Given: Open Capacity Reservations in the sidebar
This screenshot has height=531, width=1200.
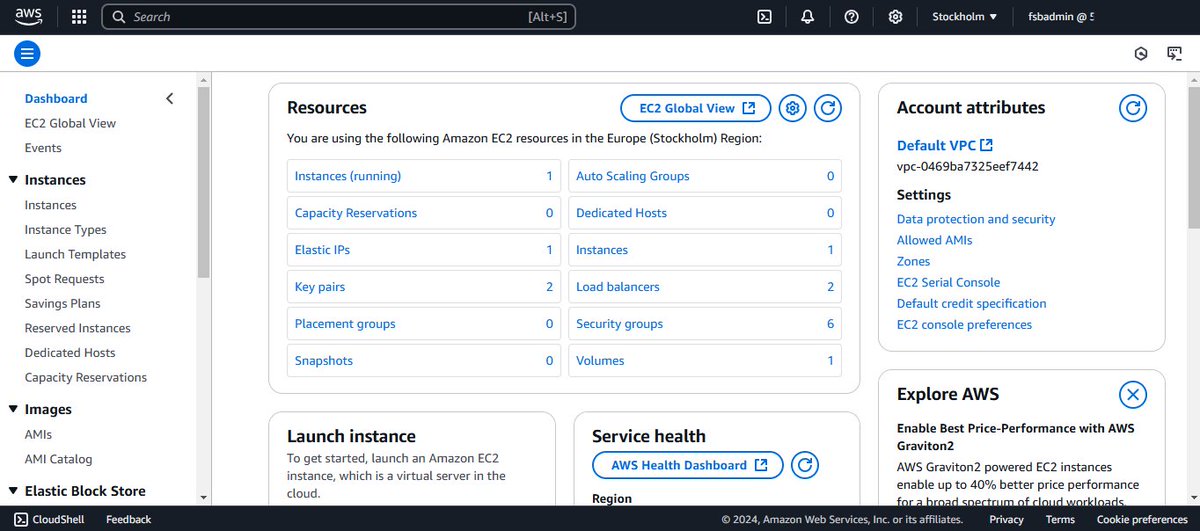Looking at the screenshot, I should [x=85, y=377].
